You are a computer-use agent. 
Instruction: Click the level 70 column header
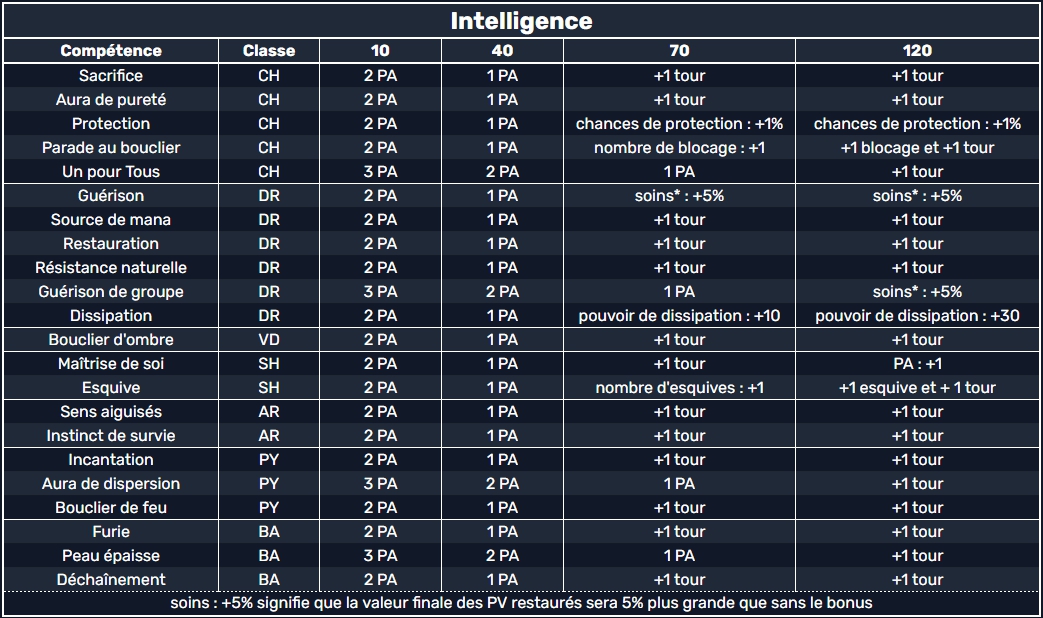[679, 51]
